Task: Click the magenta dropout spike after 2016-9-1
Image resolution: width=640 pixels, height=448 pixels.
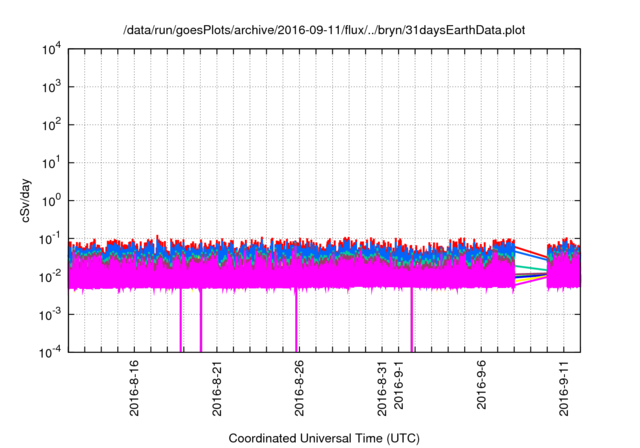Action: click(411, 320)
